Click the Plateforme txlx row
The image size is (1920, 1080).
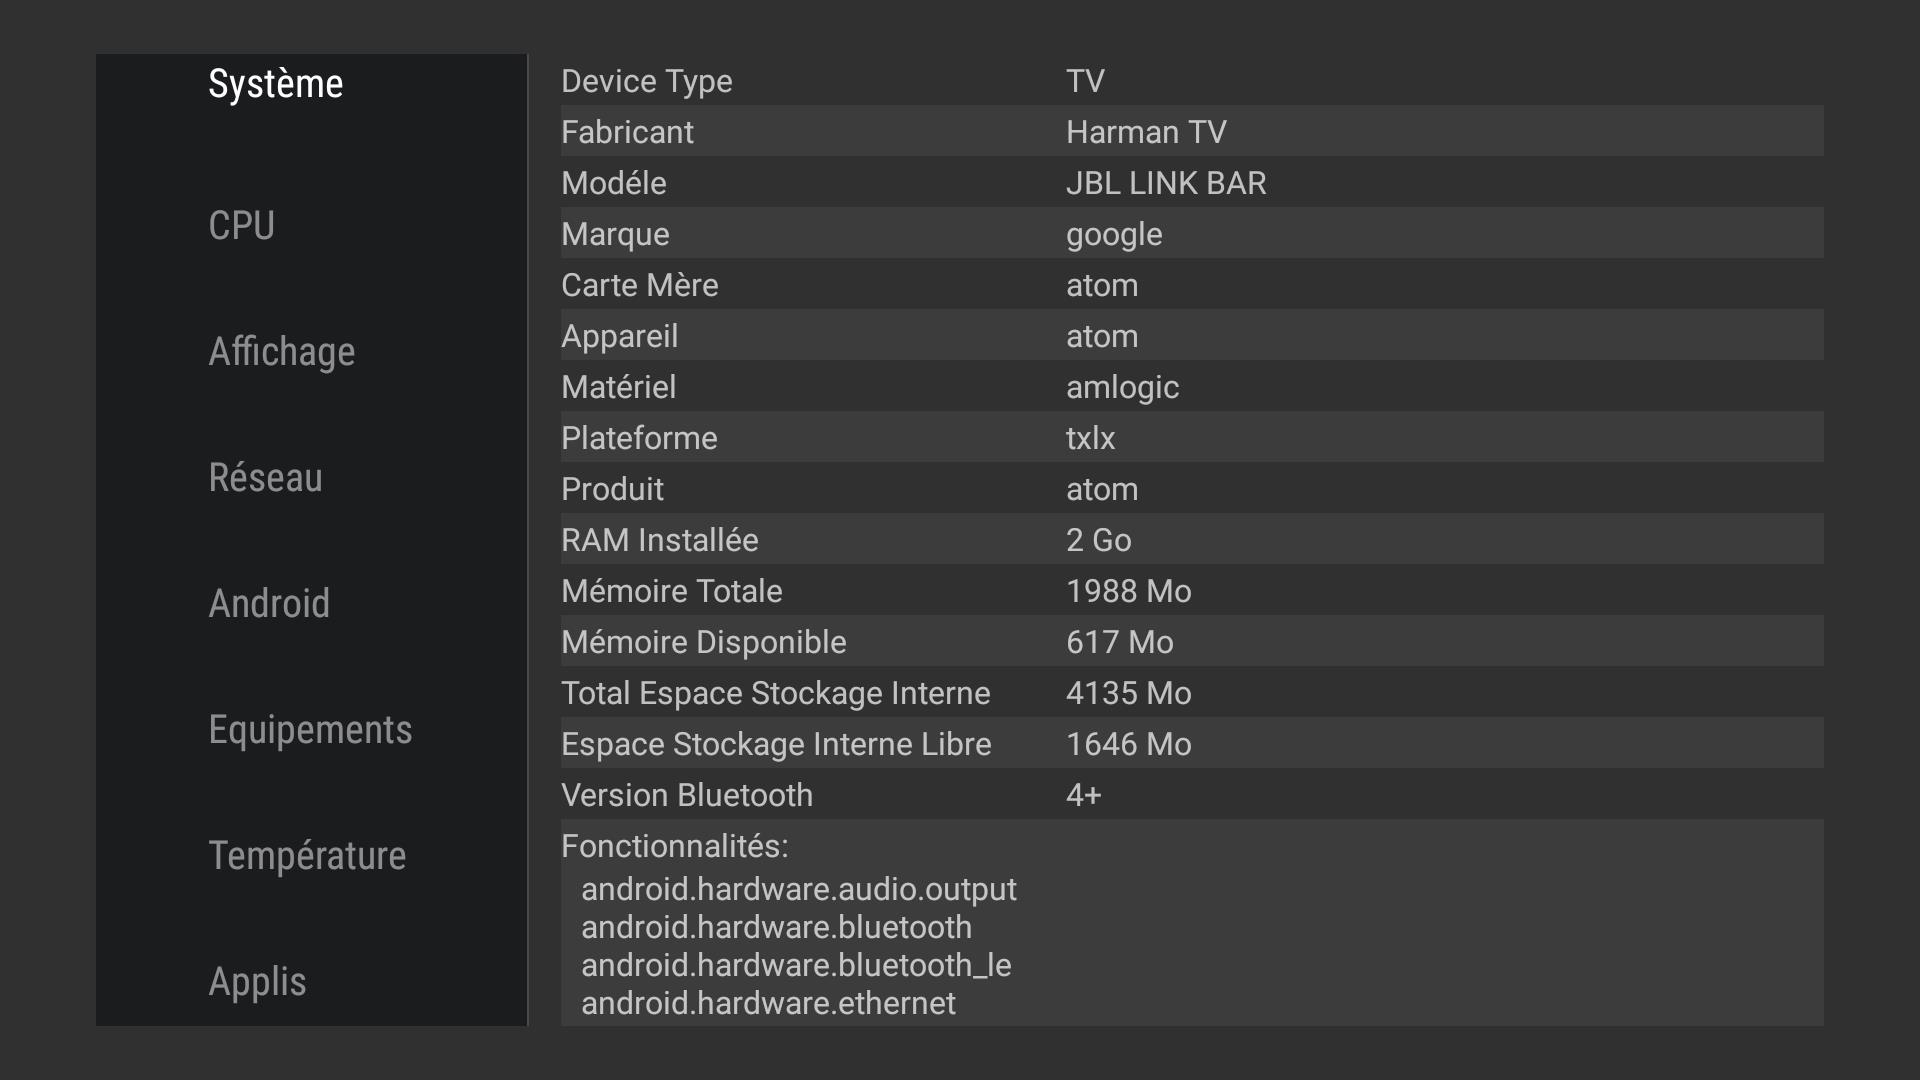[1192, 437]
